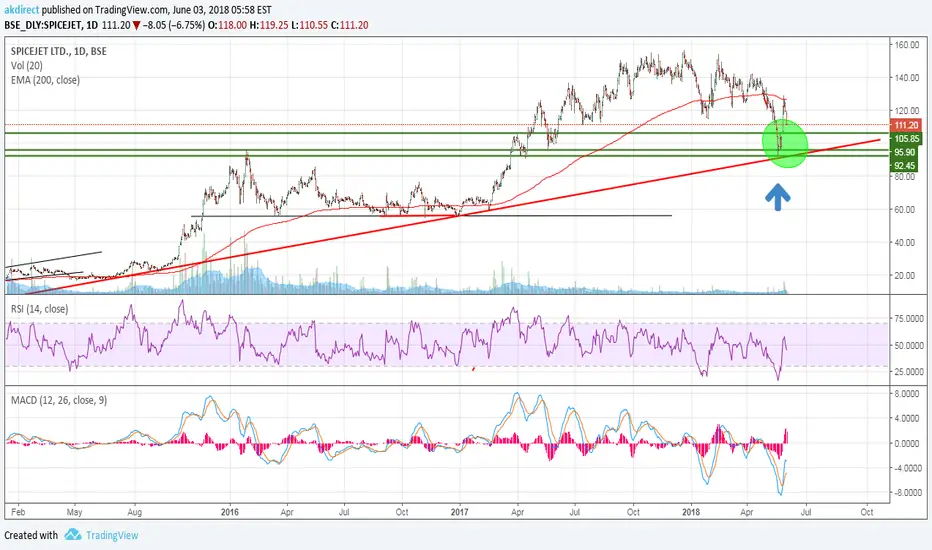The image size is (932, 550).
Task: Click the -8.0000 MACD axis label
Action: pyautogui.click(x=907, y=493)
